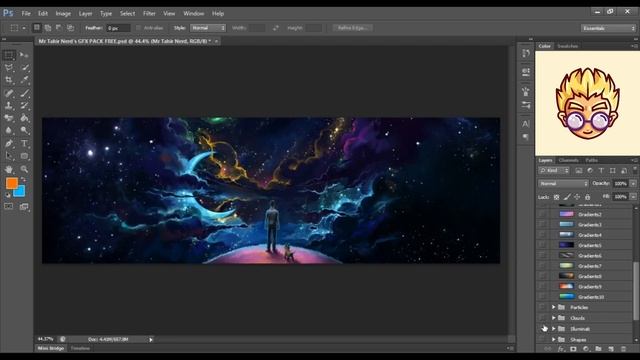This screenshot has height=360, width=640.
Task: Select the Healing Brush tool
Action: [x=9, y=93]
